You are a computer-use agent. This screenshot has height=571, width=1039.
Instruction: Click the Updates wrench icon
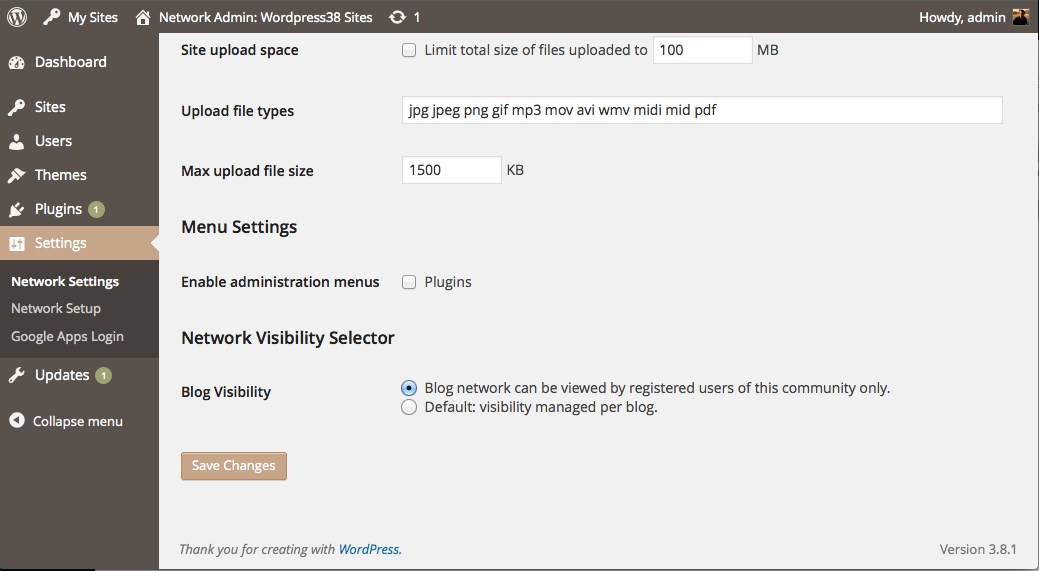pos(17,376)
